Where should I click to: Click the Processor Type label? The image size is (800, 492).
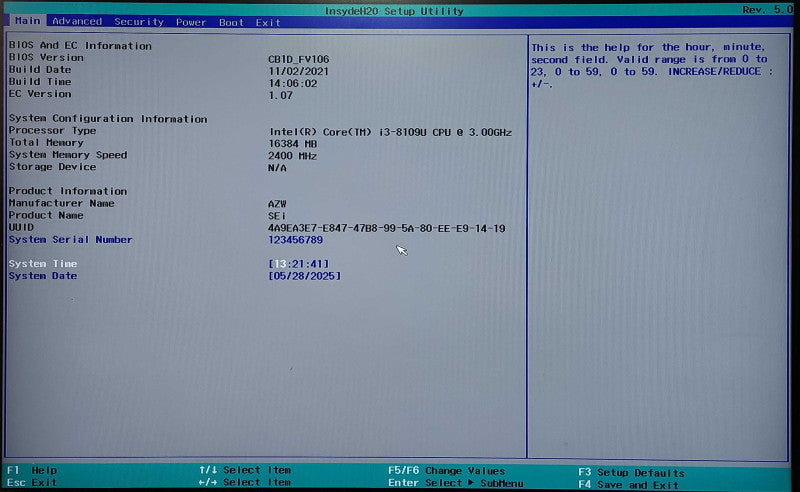pyautogui.click(x=53, y=131)
